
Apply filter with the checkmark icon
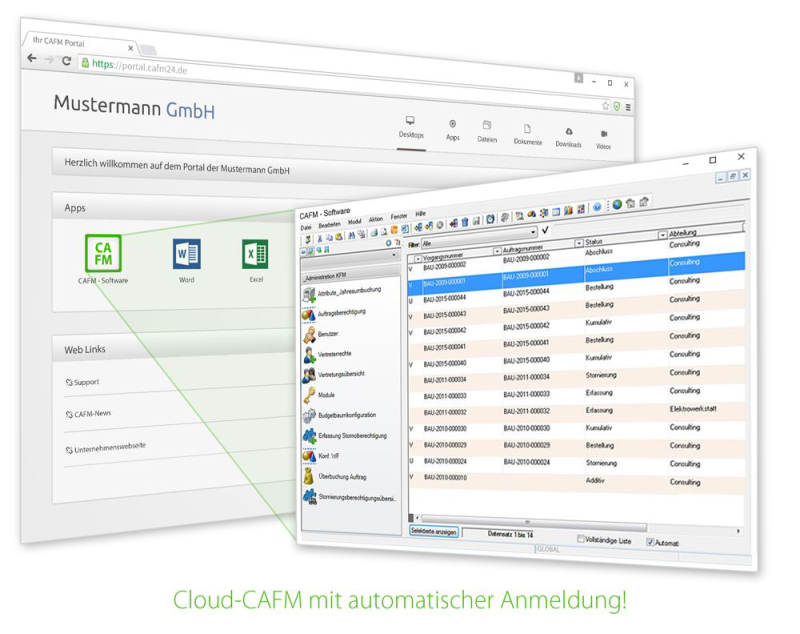tap(545, 230)
